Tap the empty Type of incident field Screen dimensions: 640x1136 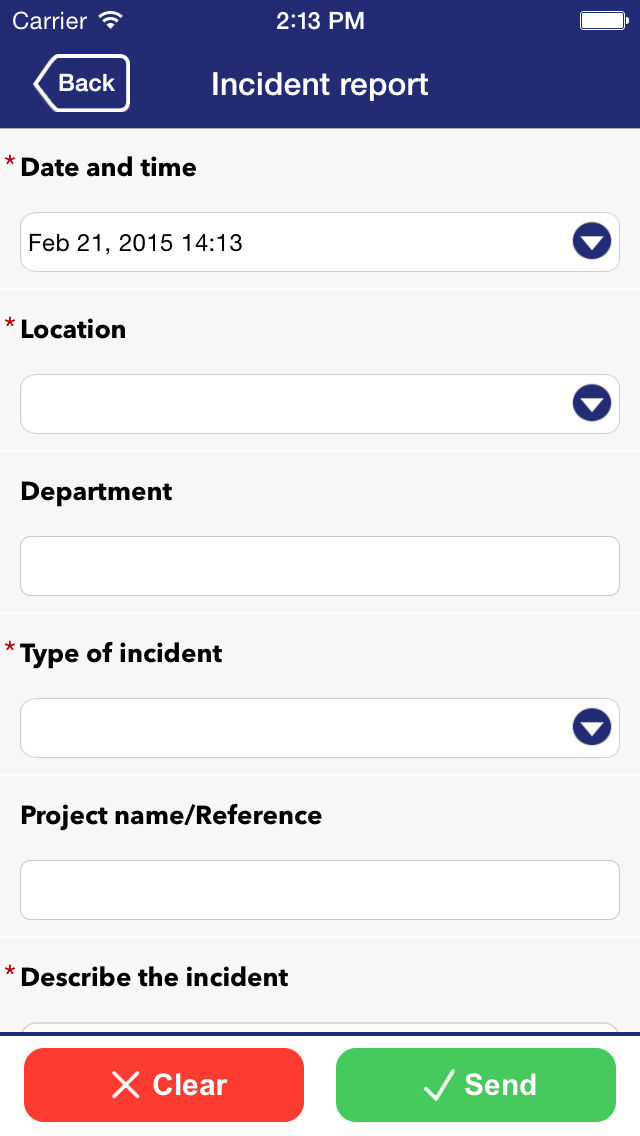coord(320,727)
